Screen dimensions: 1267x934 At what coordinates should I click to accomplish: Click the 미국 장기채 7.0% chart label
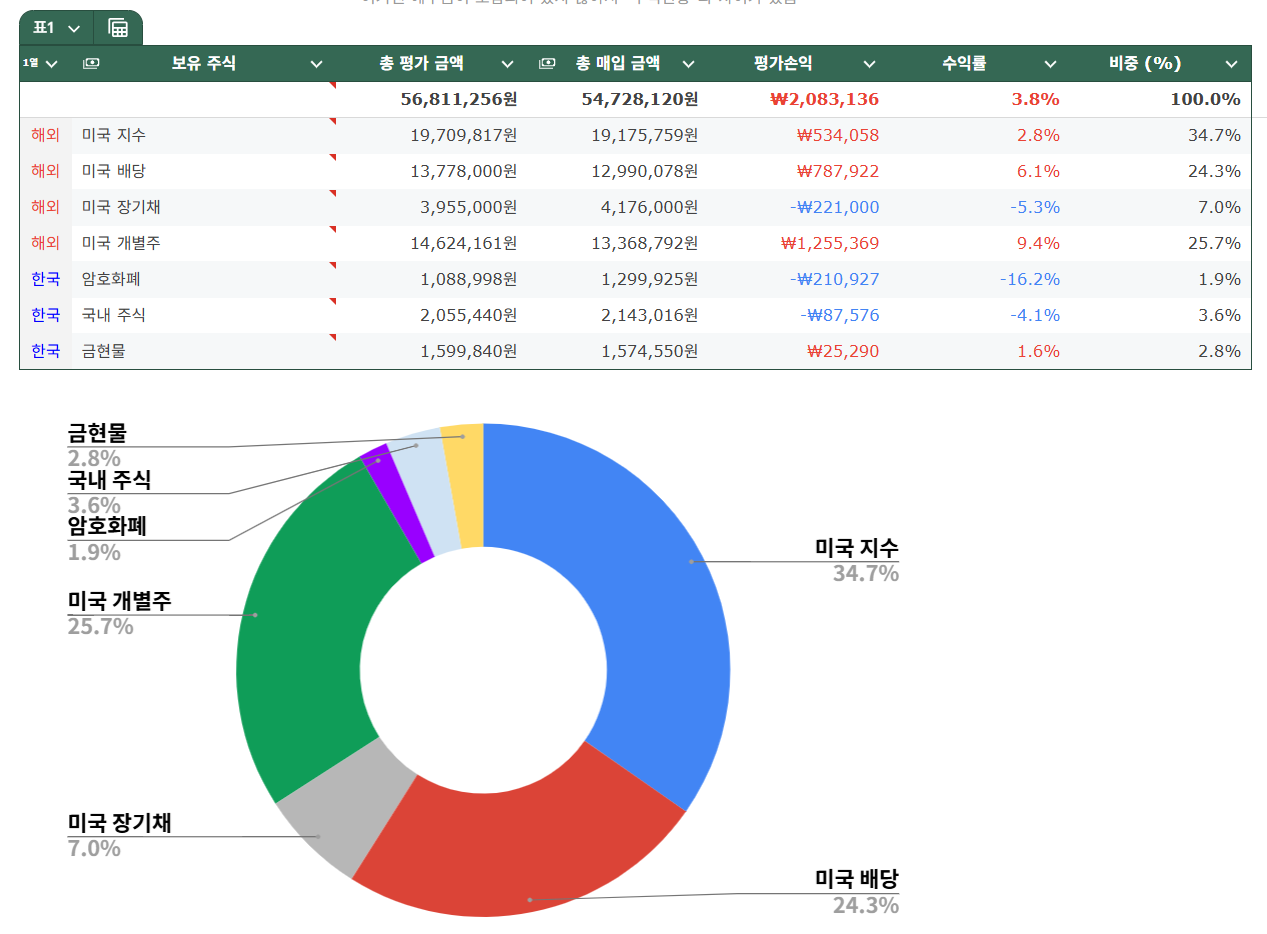[x=119, y=835]
